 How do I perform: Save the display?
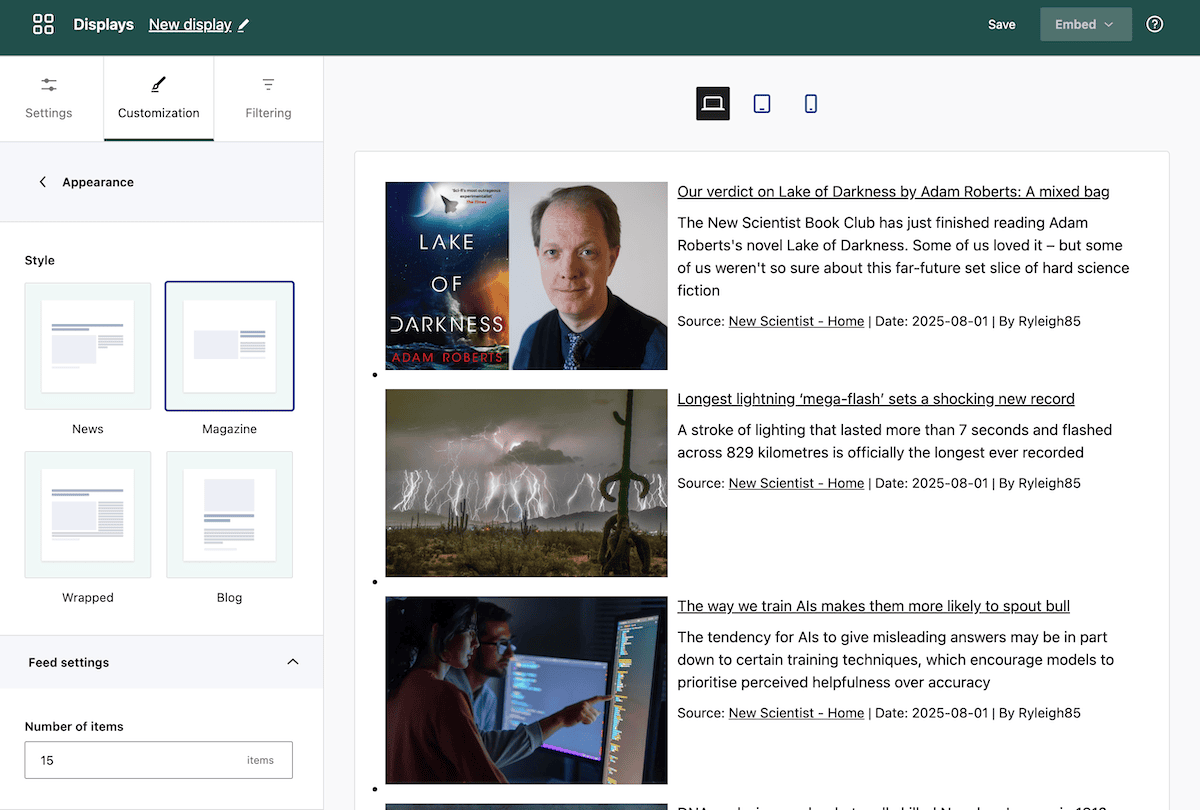[x=1002, y=25]
